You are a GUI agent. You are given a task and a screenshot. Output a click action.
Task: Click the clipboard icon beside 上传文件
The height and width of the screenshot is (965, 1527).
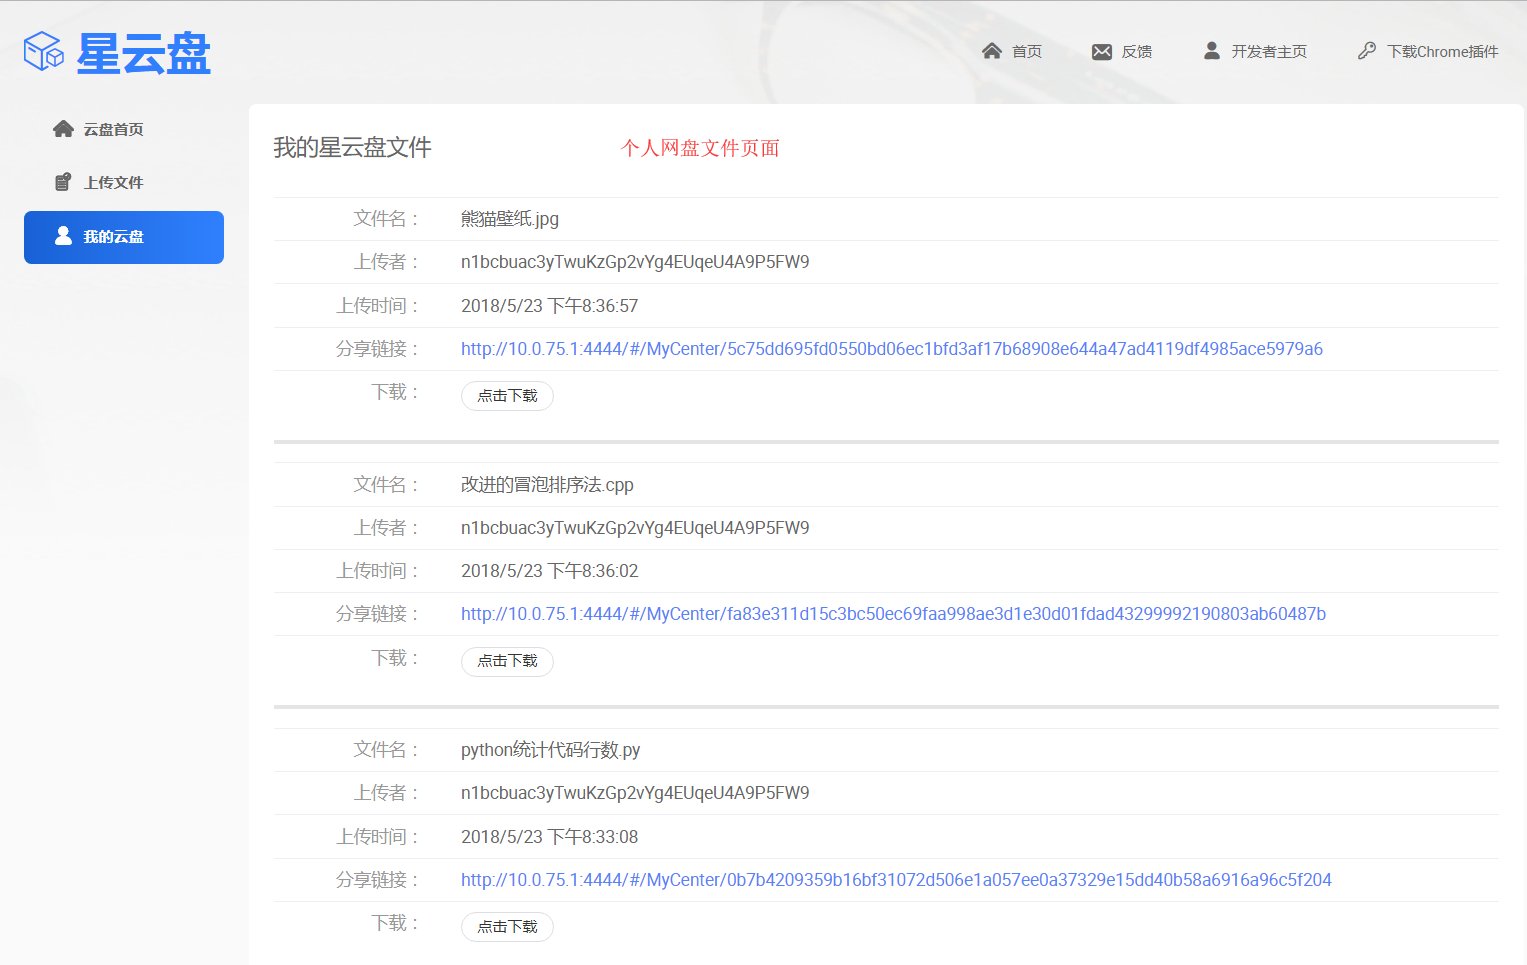tap(63, 182)
